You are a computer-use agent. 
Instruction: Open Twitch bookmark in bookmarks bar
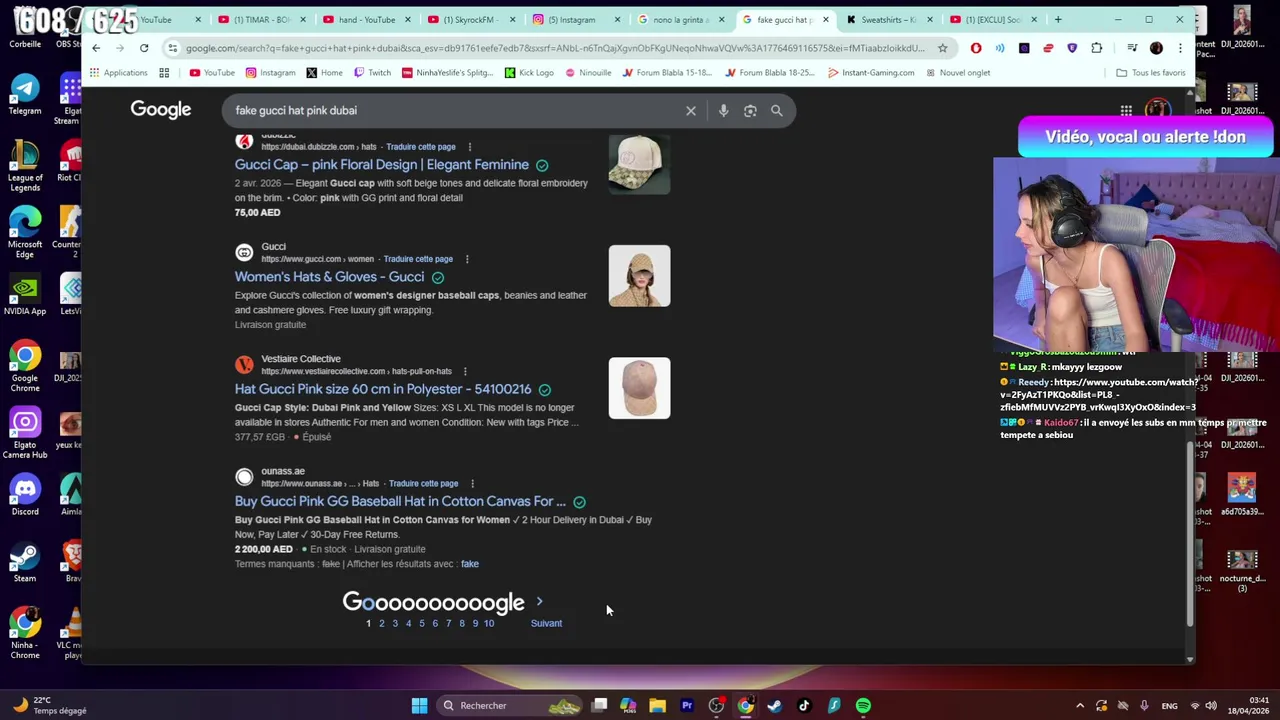tap(372, 73)
